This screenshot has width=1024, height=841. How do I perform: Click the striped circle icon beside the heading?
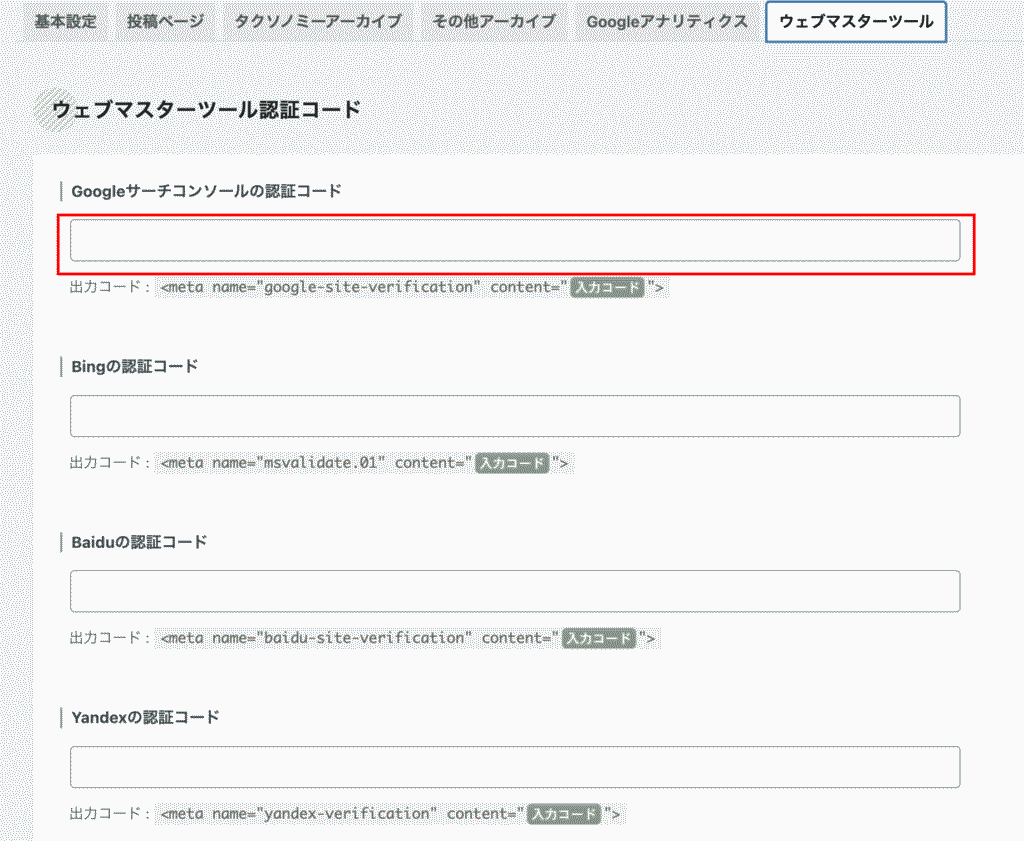click(x=50, y=110)
